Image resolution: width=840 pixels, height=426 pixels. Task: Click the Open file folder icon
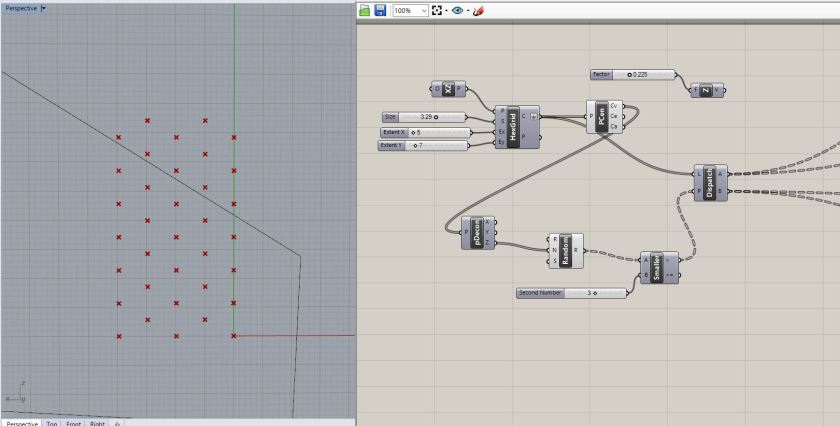[365, 10]
